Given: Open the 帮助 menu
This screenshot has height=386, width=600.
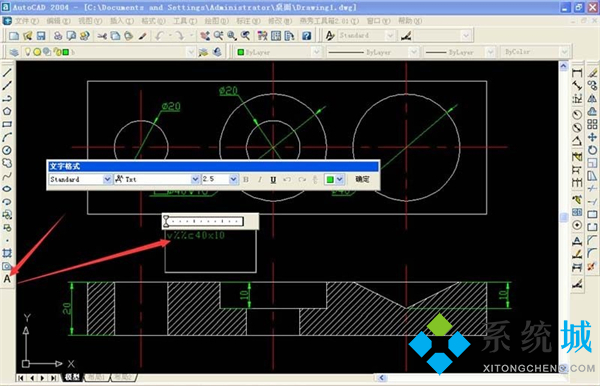Looking at the screenshot, I should pos(410,21).
